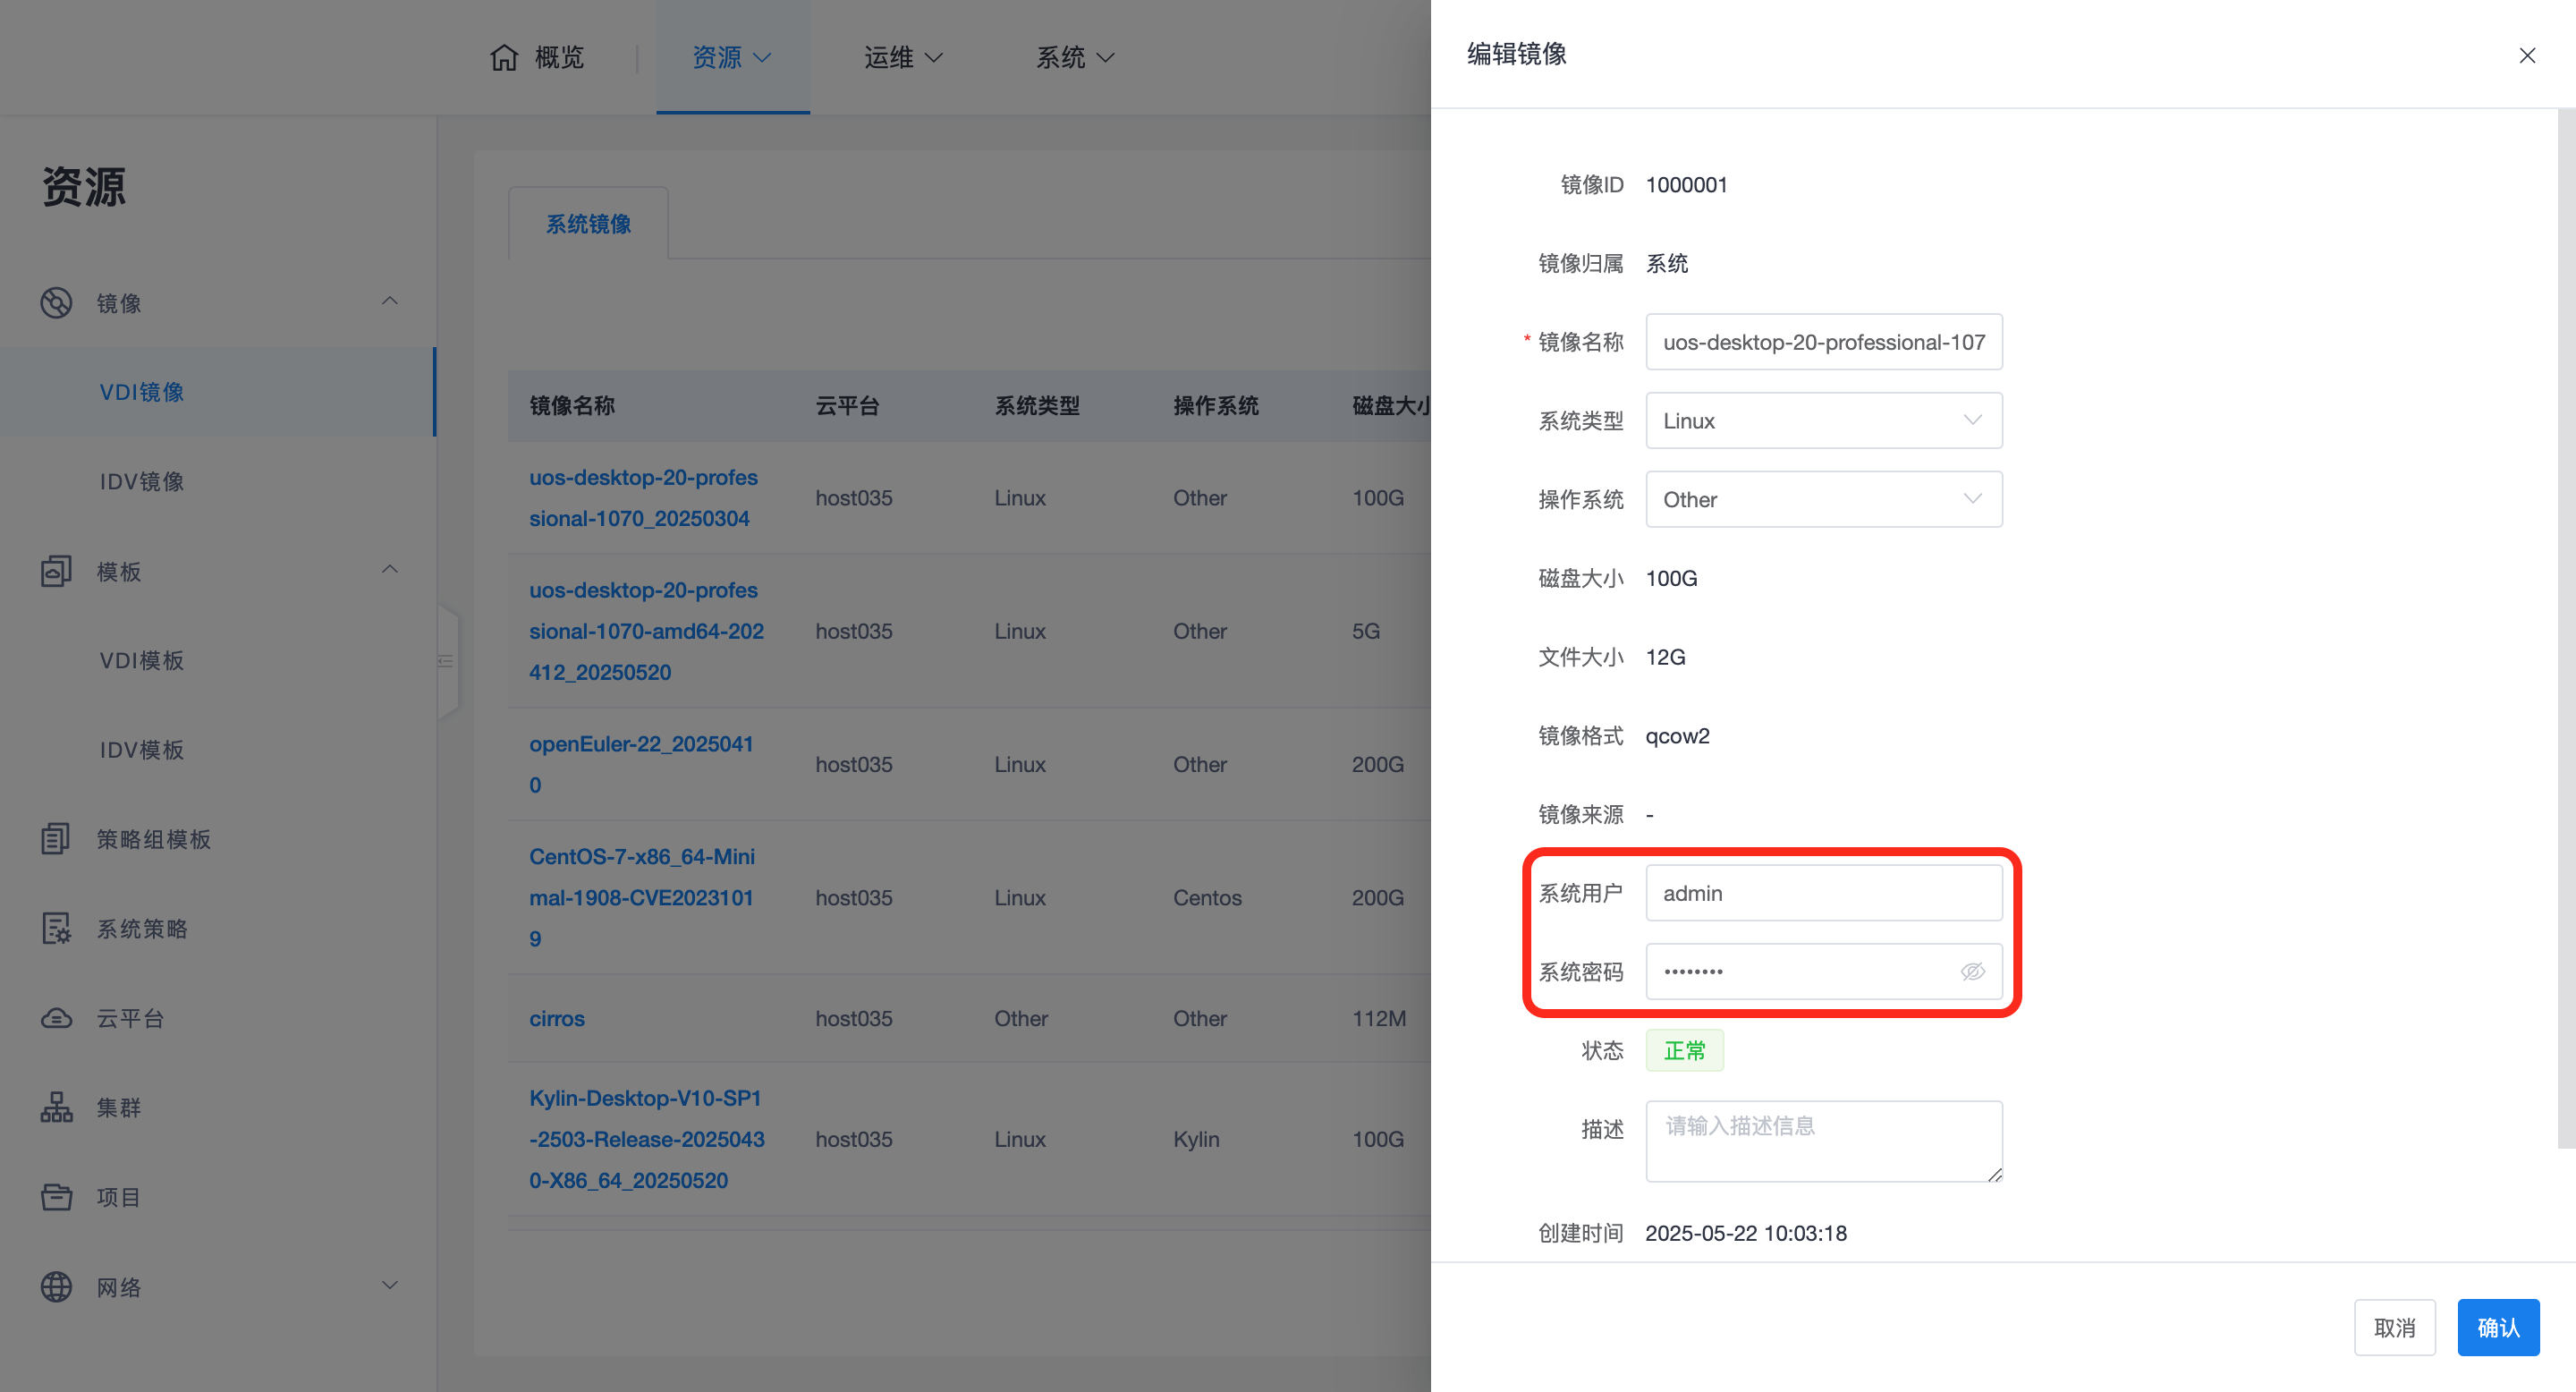Collapse the sidebar using the handle icon

point(446,661)
